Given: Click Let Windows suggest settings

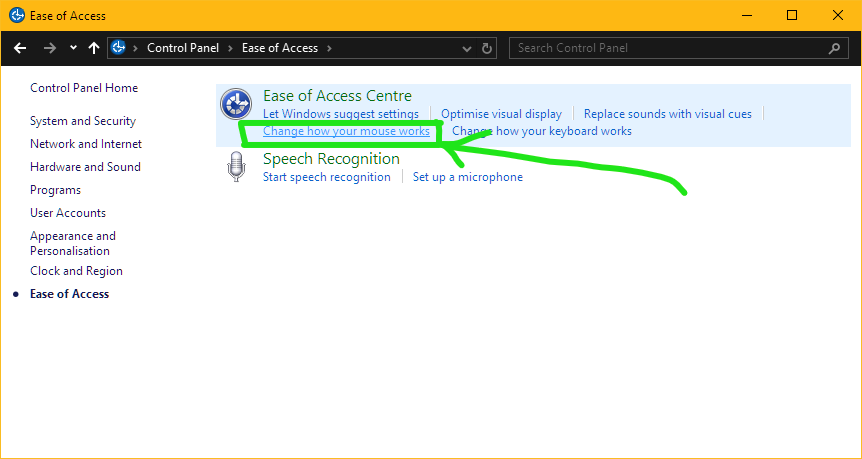Looking at the screenshot, I should coord(341,114).
